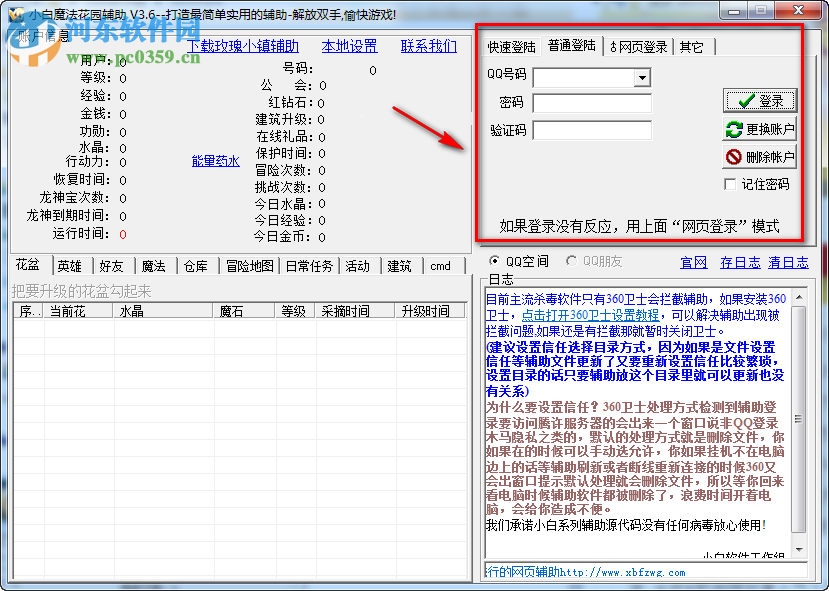The width and height of the screenshot is (829, 591).
Task: Click the 升级时间 column header
Action: click(x=430, y=311)
